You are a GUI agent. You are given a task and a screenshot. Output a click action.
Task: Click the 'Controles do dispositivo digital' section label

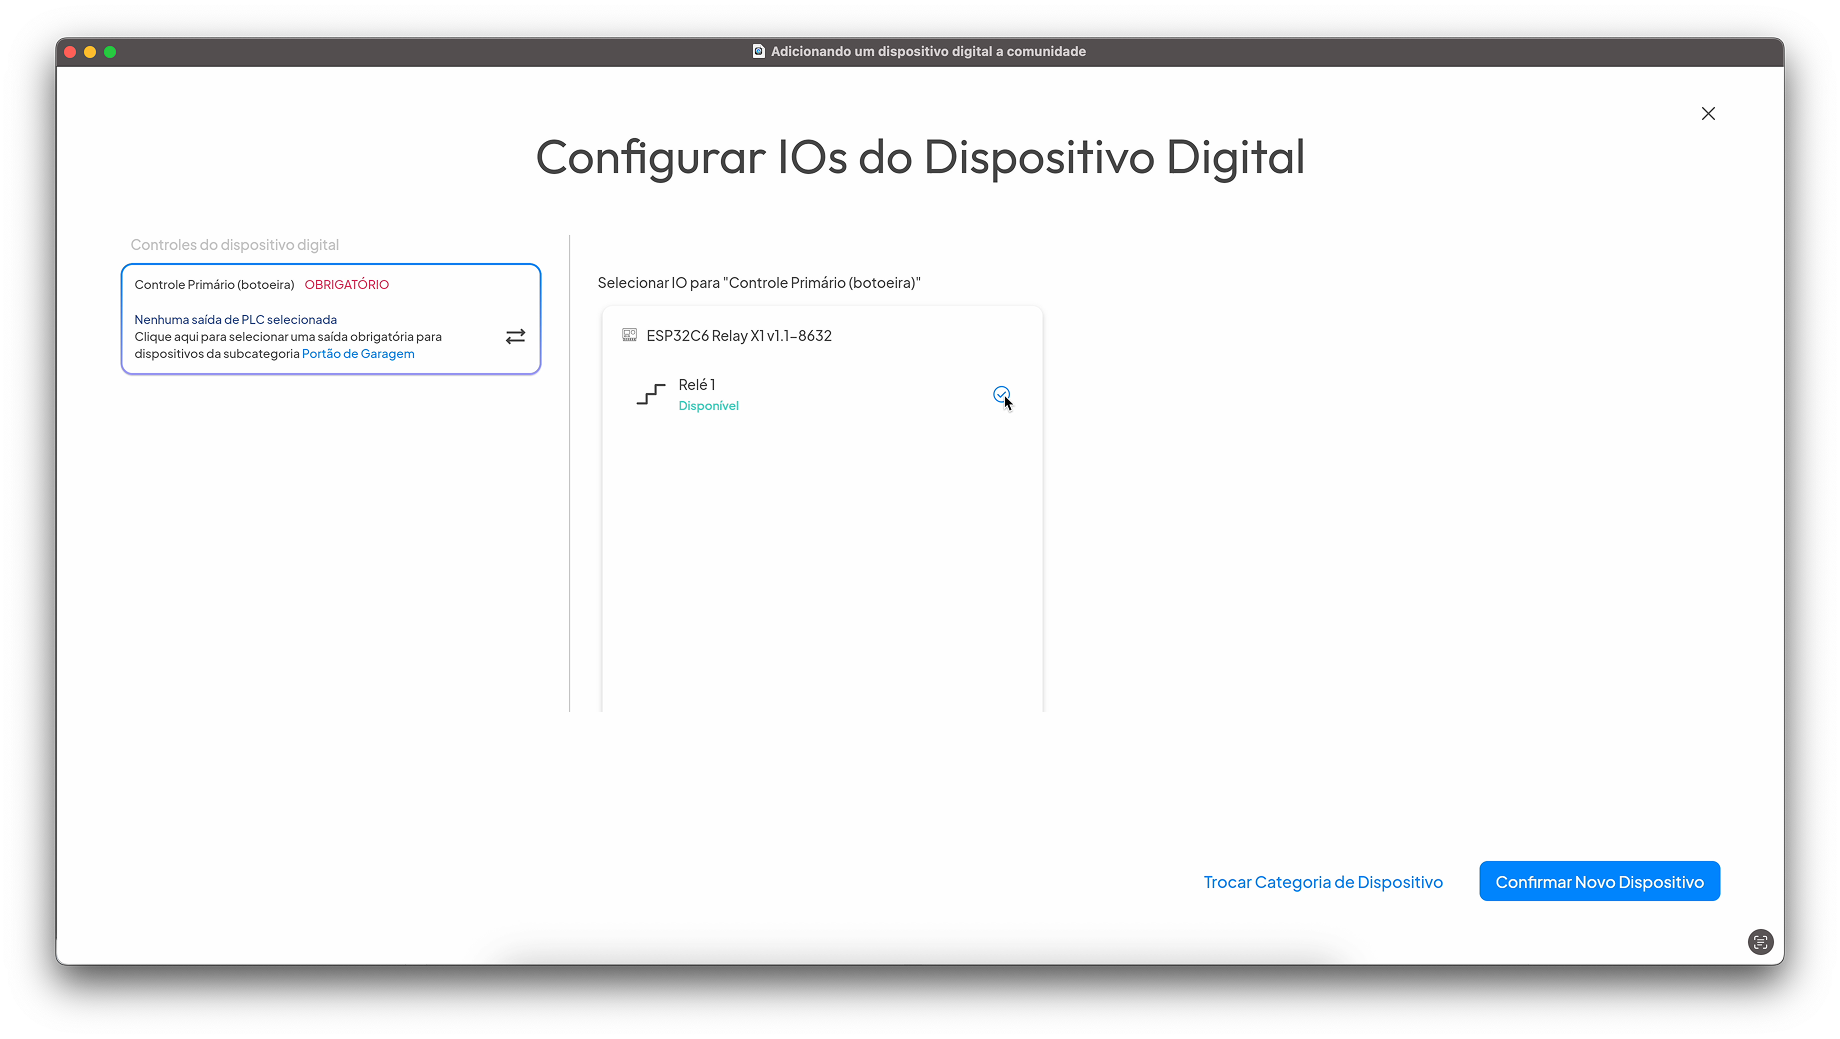[235, 245]
